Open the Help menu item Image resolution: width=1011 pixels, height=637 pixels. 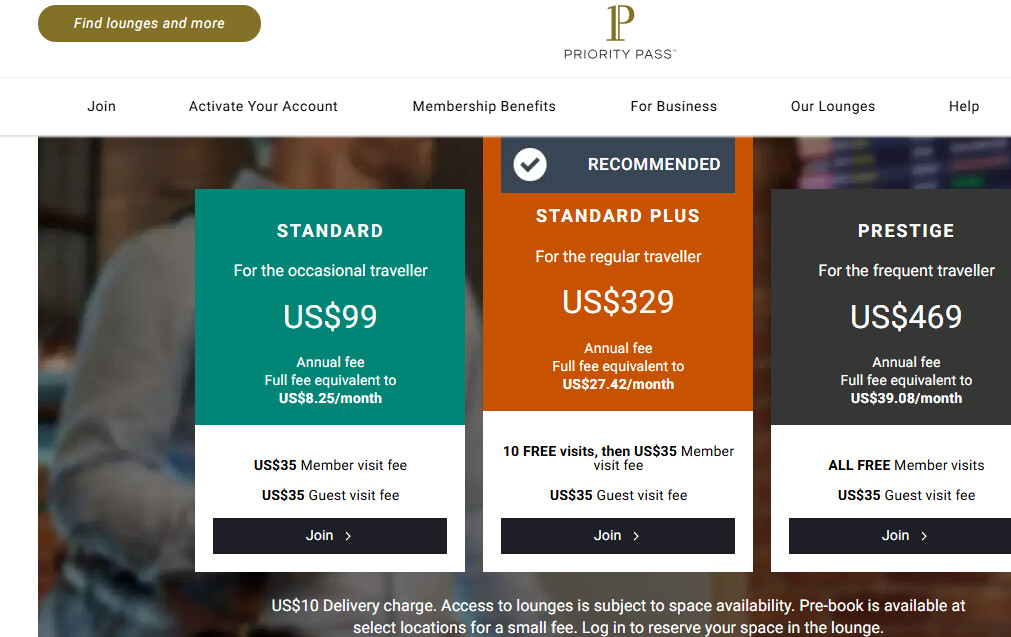(x=963, y=106)
